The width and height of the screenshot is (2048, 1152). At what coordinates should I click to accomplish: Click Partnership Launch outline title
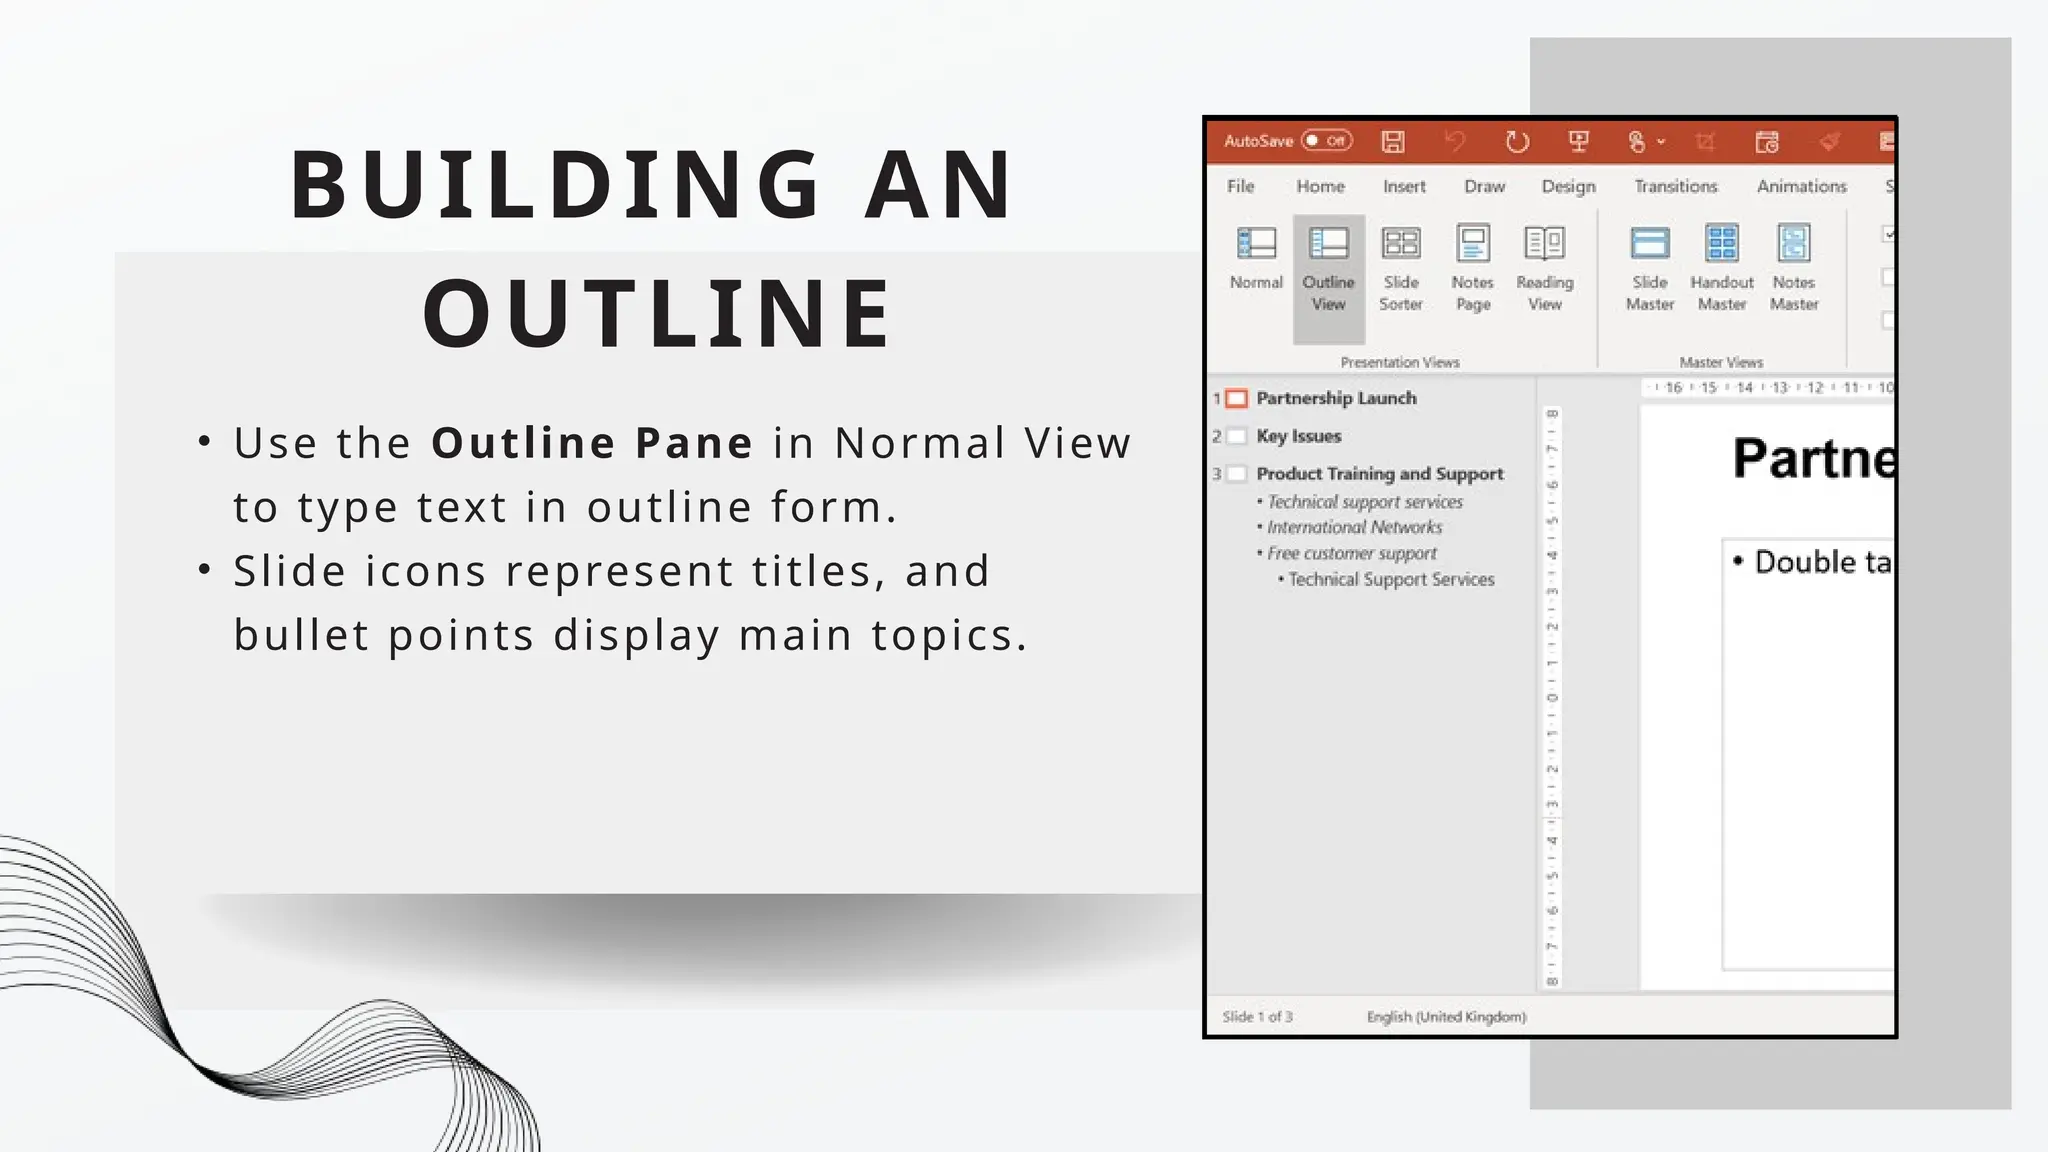(x=1336, y=398)
